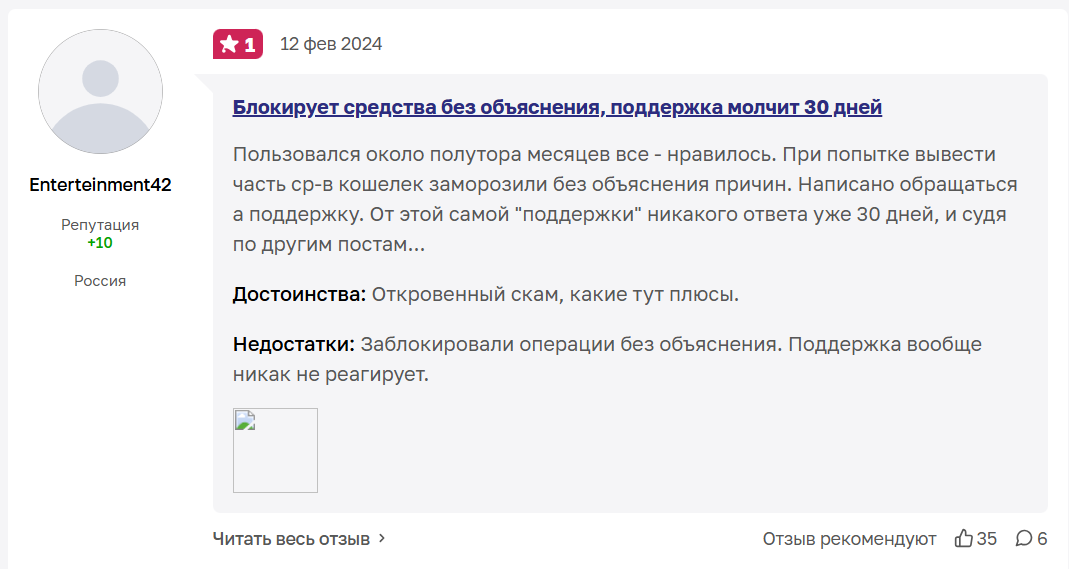Image resolution: width=1069 pixels, height=569 pixels.
Task: Click the thumbs-up like icon
Action: (x=963, y=538)
